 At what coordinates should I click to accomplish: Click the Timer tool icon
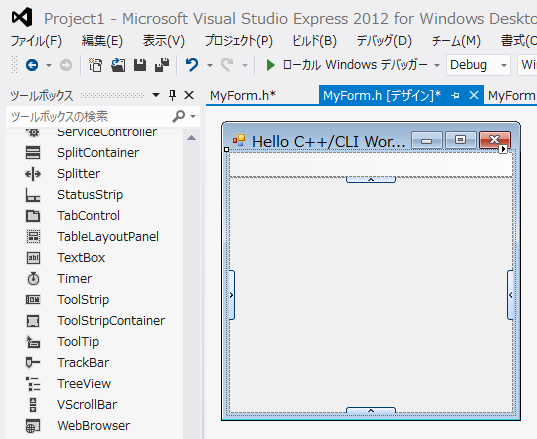(x=33, y=279)
